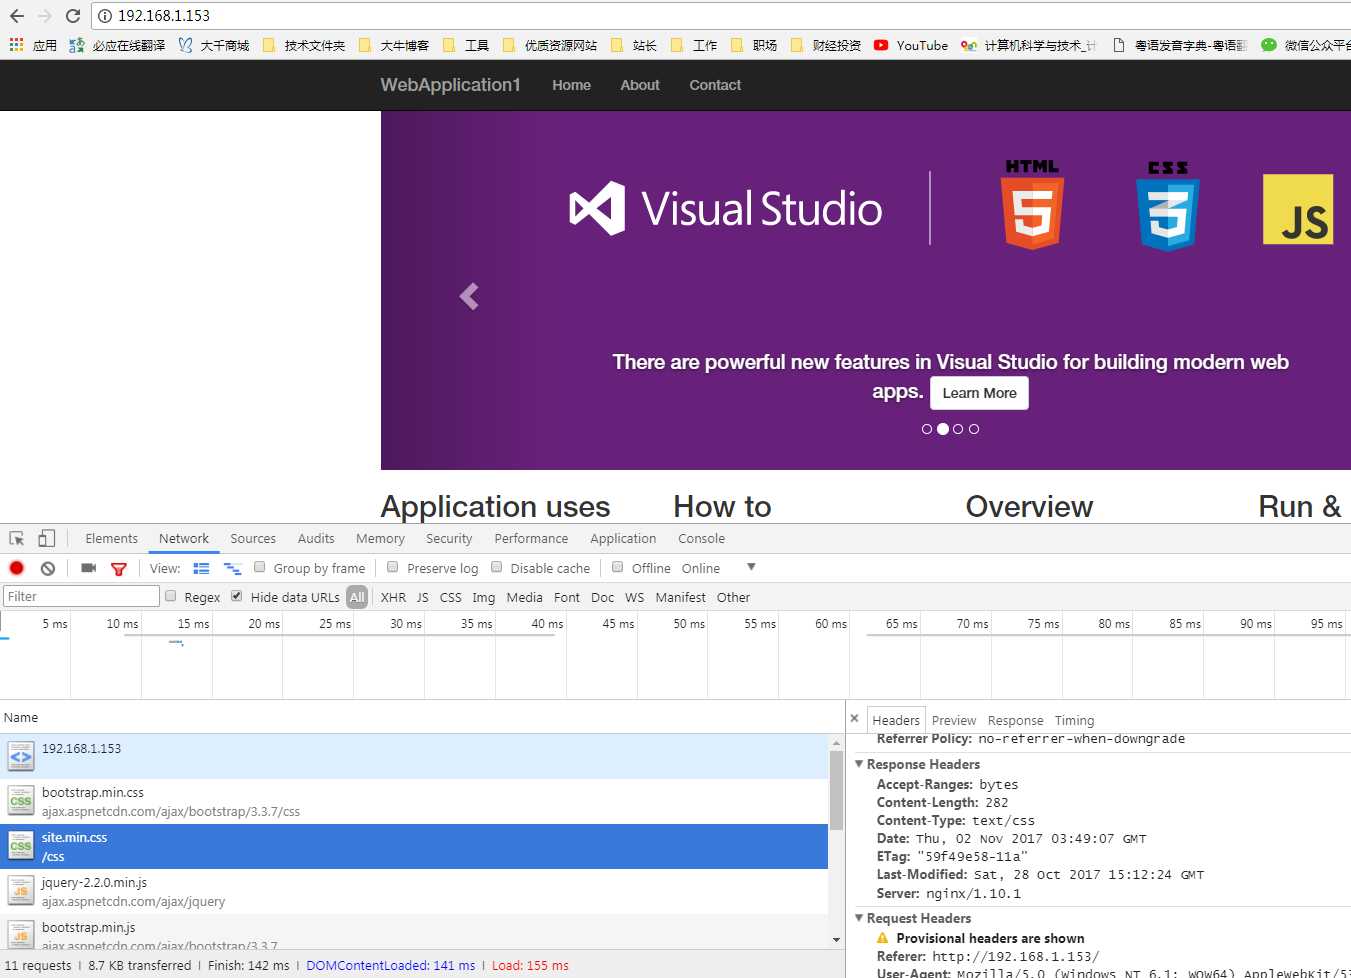Collapse the Request Headers section
This screenshot has height=978, width=1351.
pyautogui.click(x=858, y=918)
